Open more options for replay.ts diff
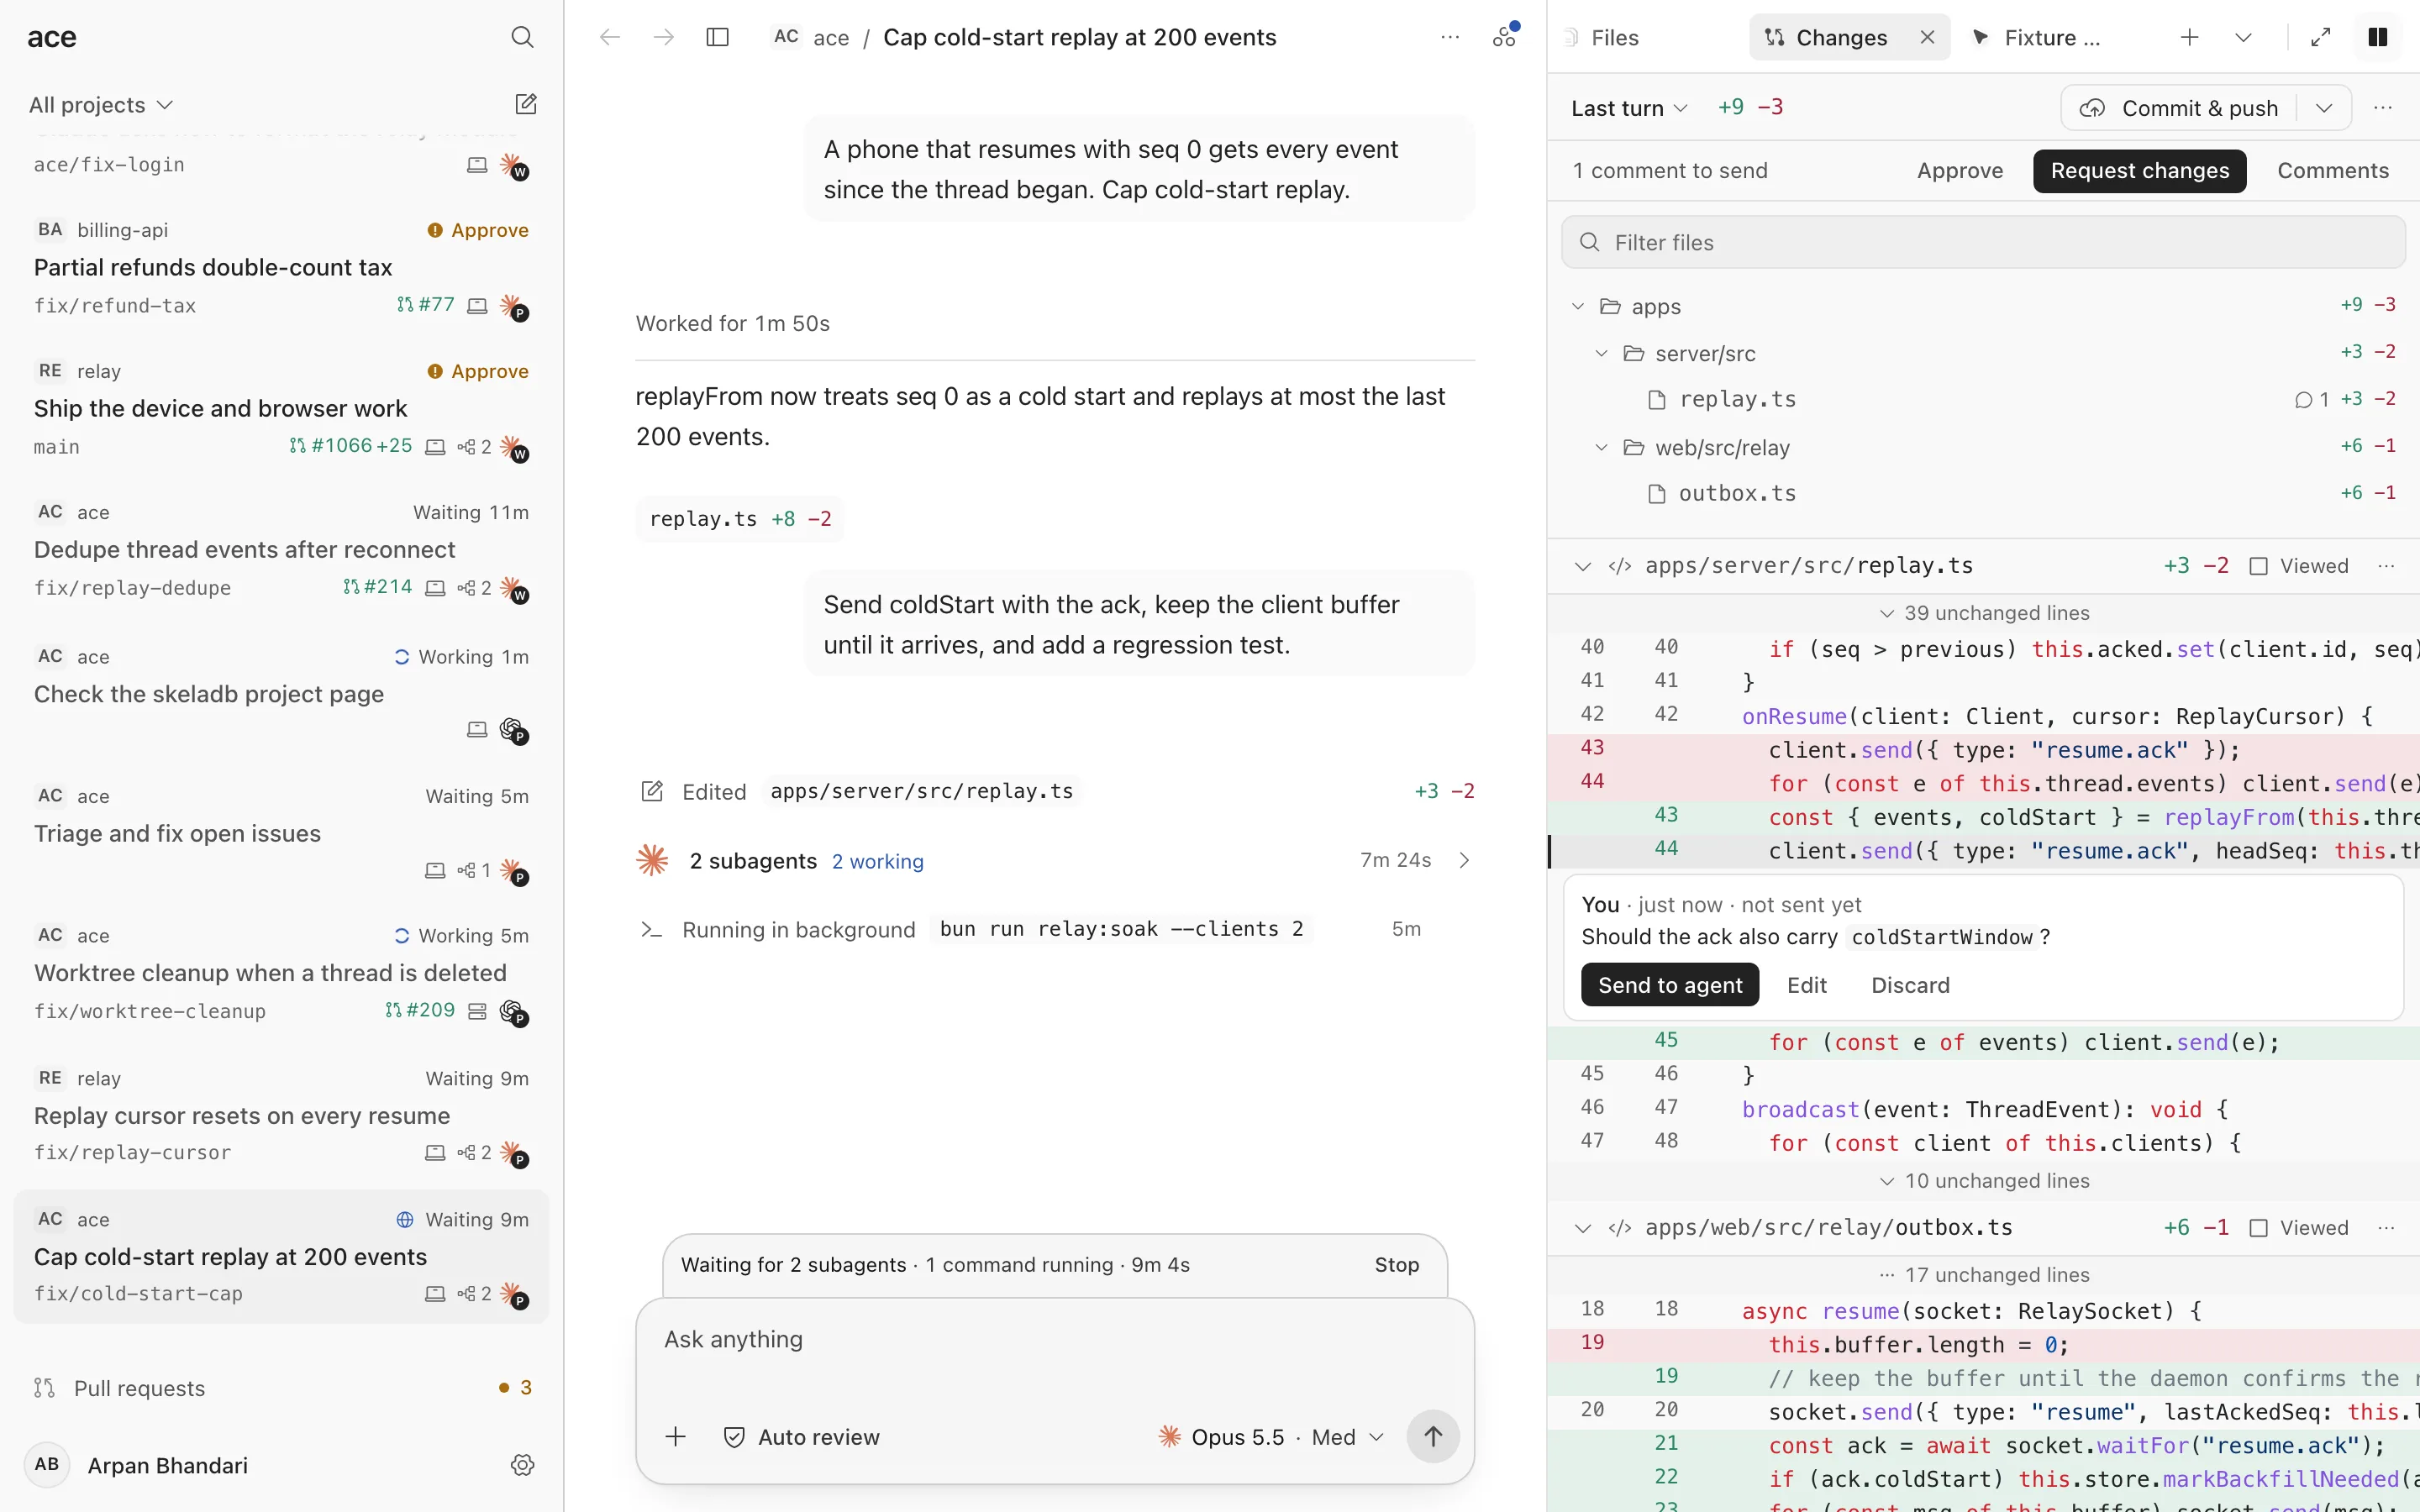The width and height of the screenshot is (2420, 1512). (x=2387, y=566)
